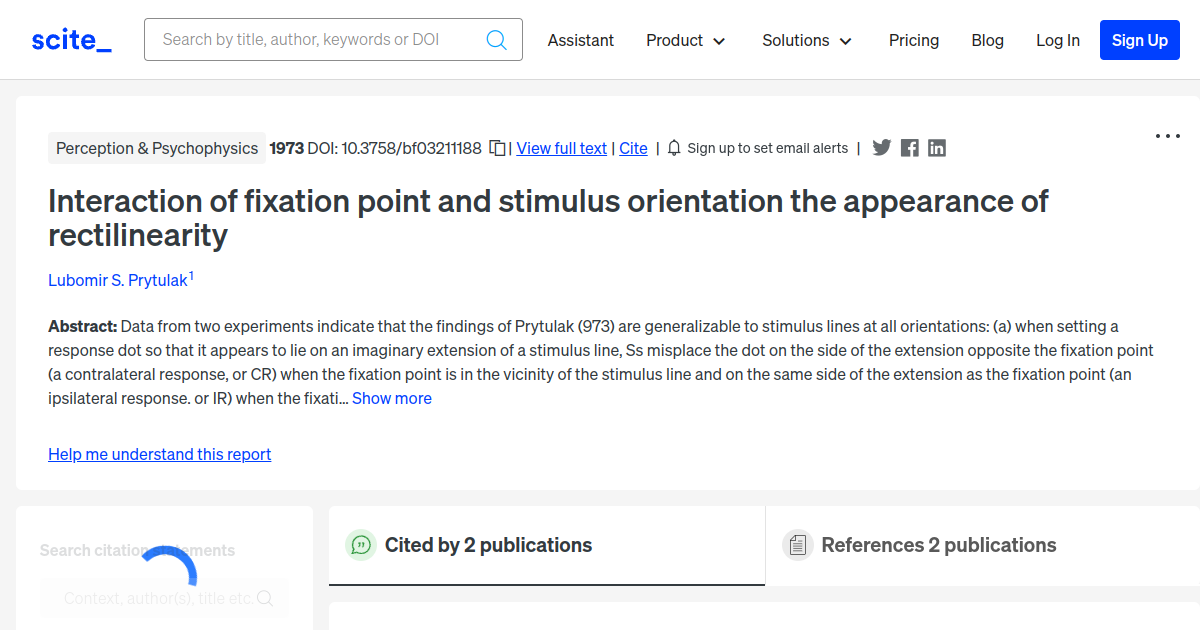Screen dimensions: 1200x630
Task: Select the Cited by 2 publications tab
Action: [487, 545]
